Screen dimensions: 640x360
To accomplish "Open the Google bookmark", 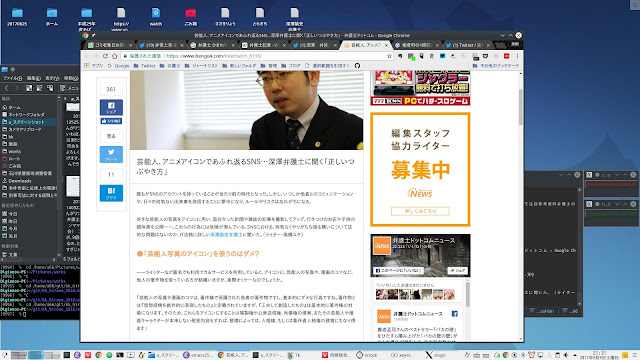I will point(118,65).
